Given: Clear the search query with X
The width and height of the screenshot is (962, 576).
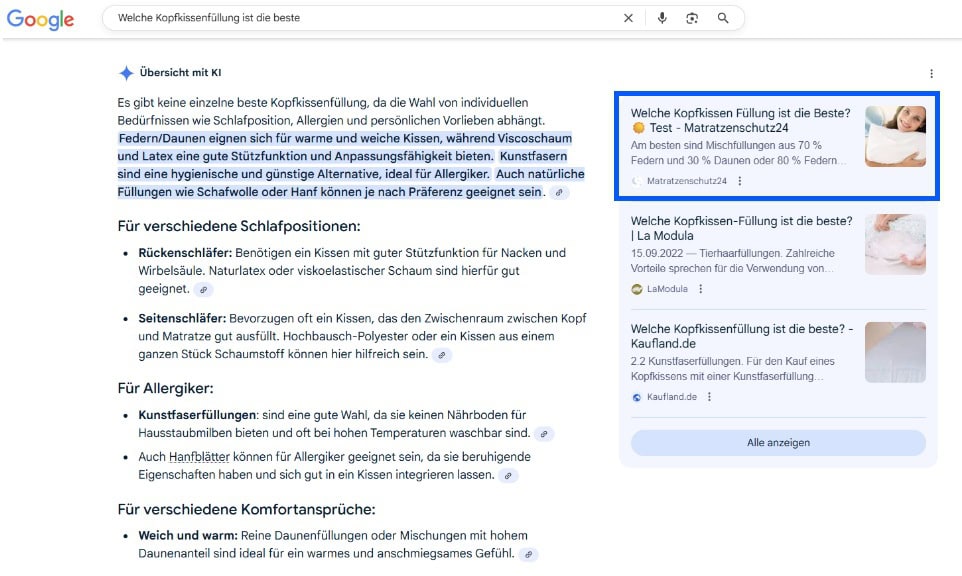Looking at the screenshot, I should click(x=628, y=18).
